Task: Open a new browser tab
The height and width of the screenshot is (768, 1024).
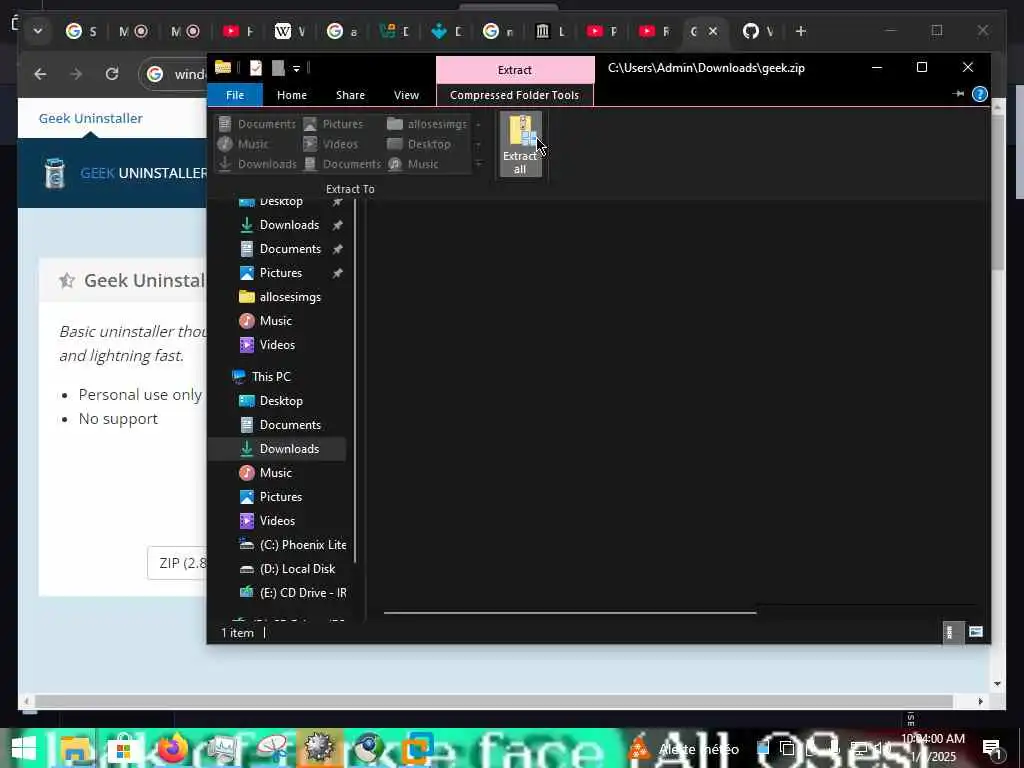Action: pos(801,31)
